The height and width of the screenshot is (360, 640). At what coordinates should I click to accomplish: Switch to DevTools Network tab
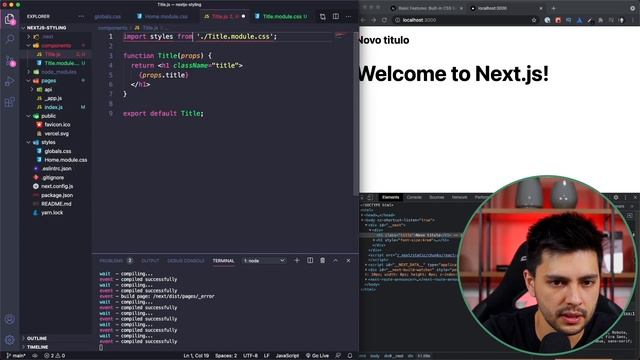pos(459,197)
